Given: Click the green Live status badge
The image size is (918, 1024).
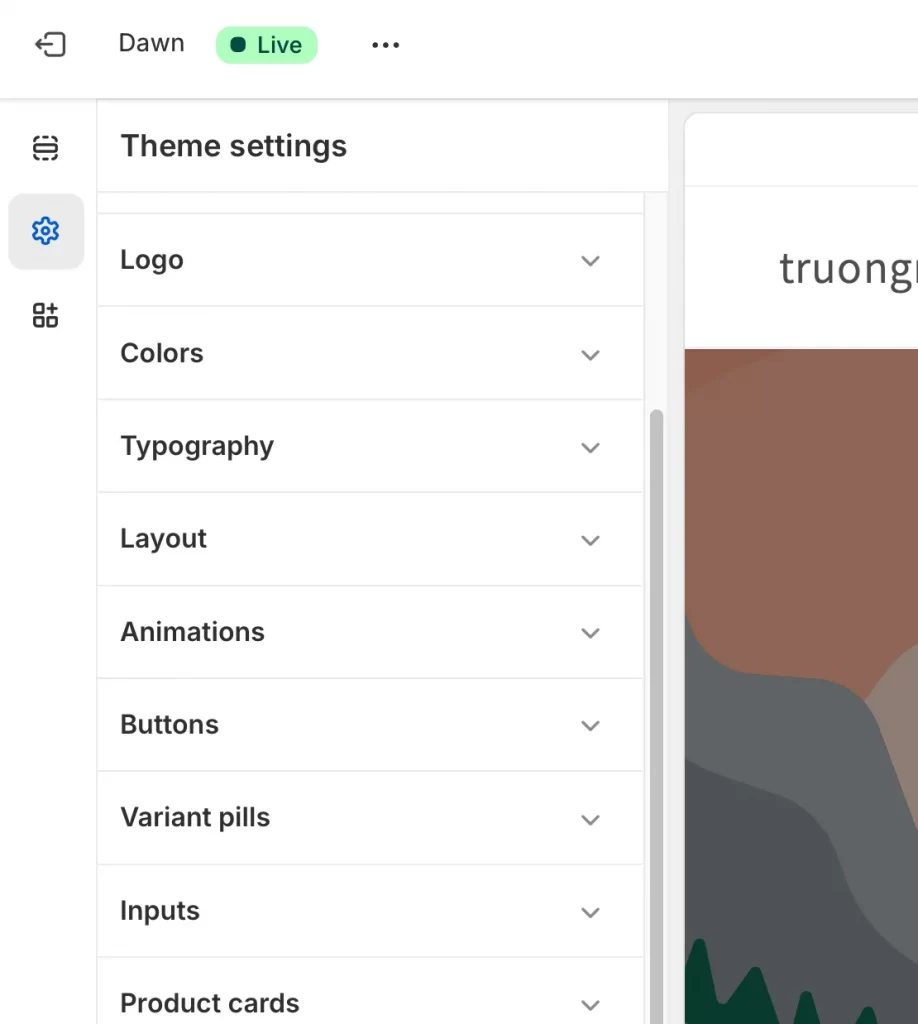Looking at the screenshot, I should [266, 44].
